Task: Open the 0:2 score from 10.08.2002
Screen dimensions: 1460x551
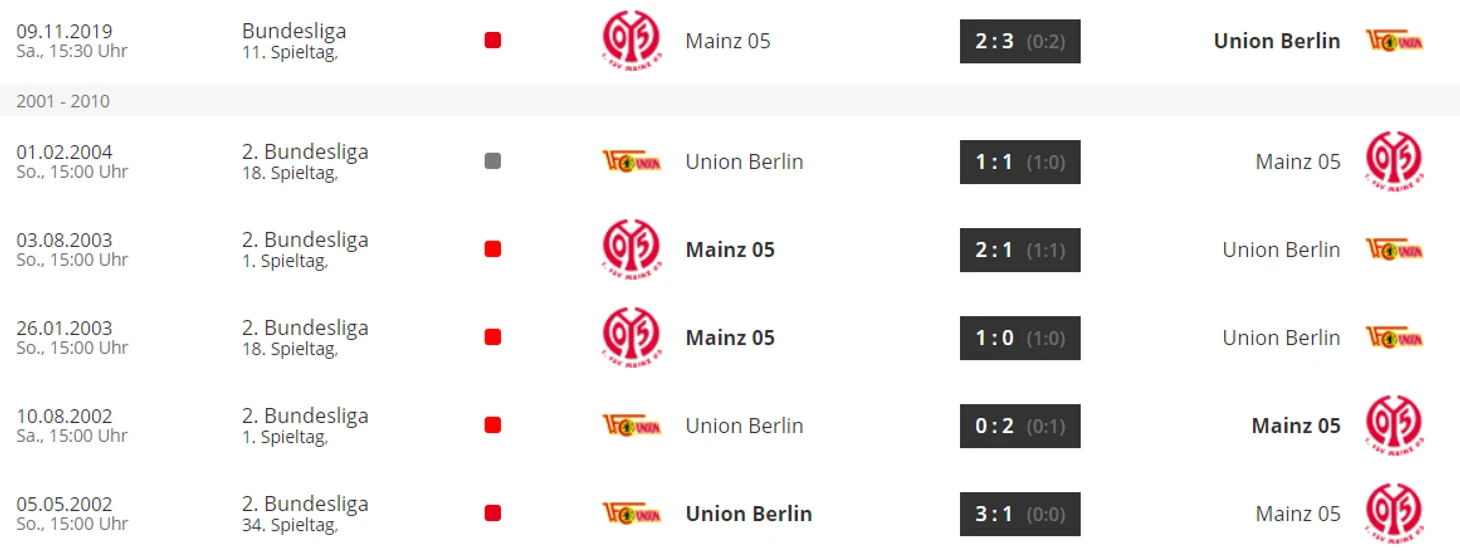Action: (1020, 425)
